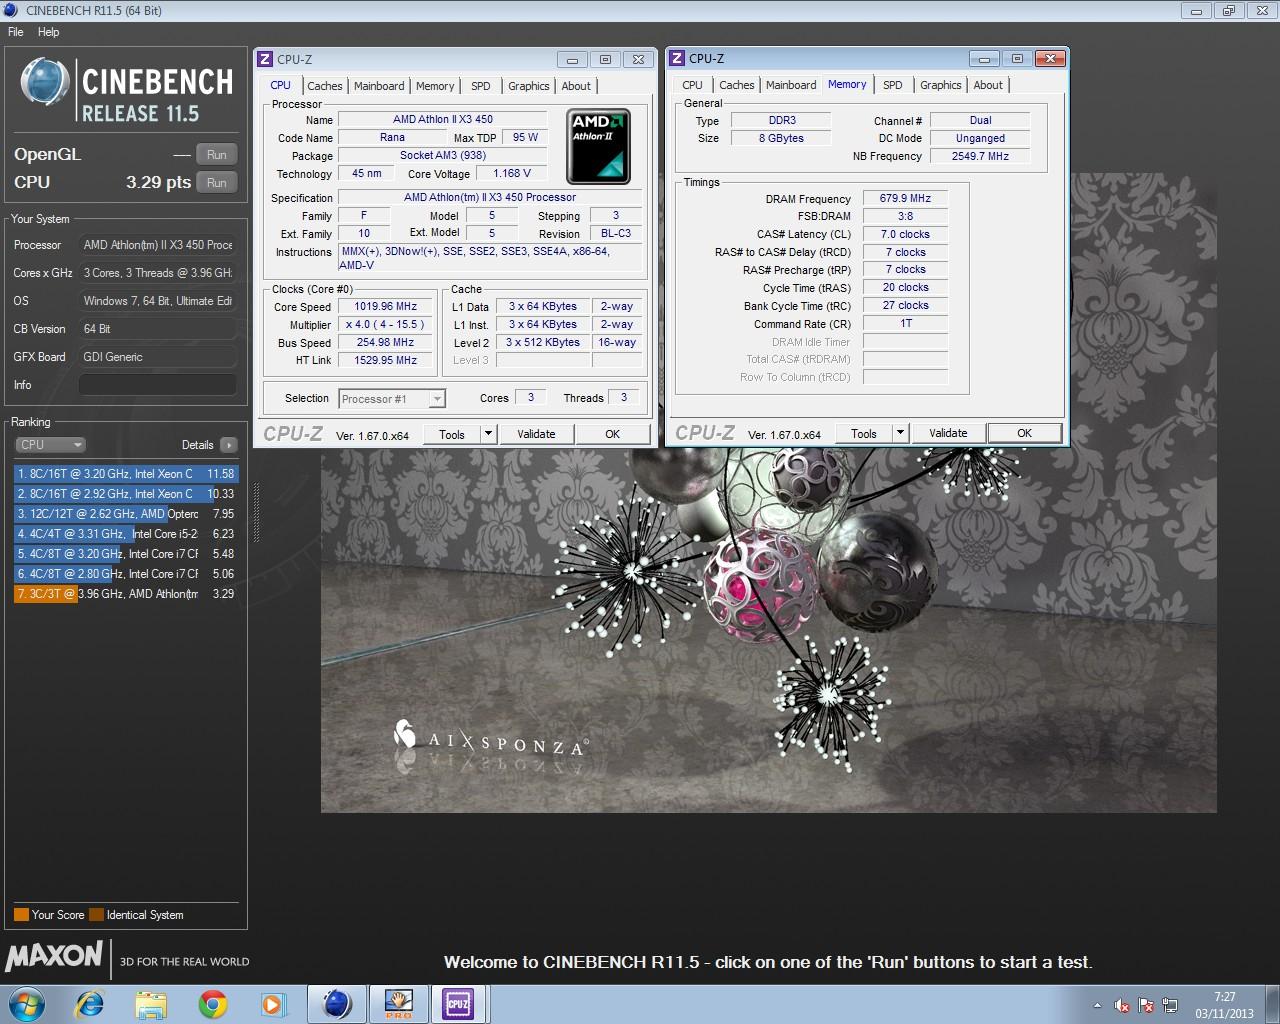Click the AMD Athlon II logo image

(598, 146)
